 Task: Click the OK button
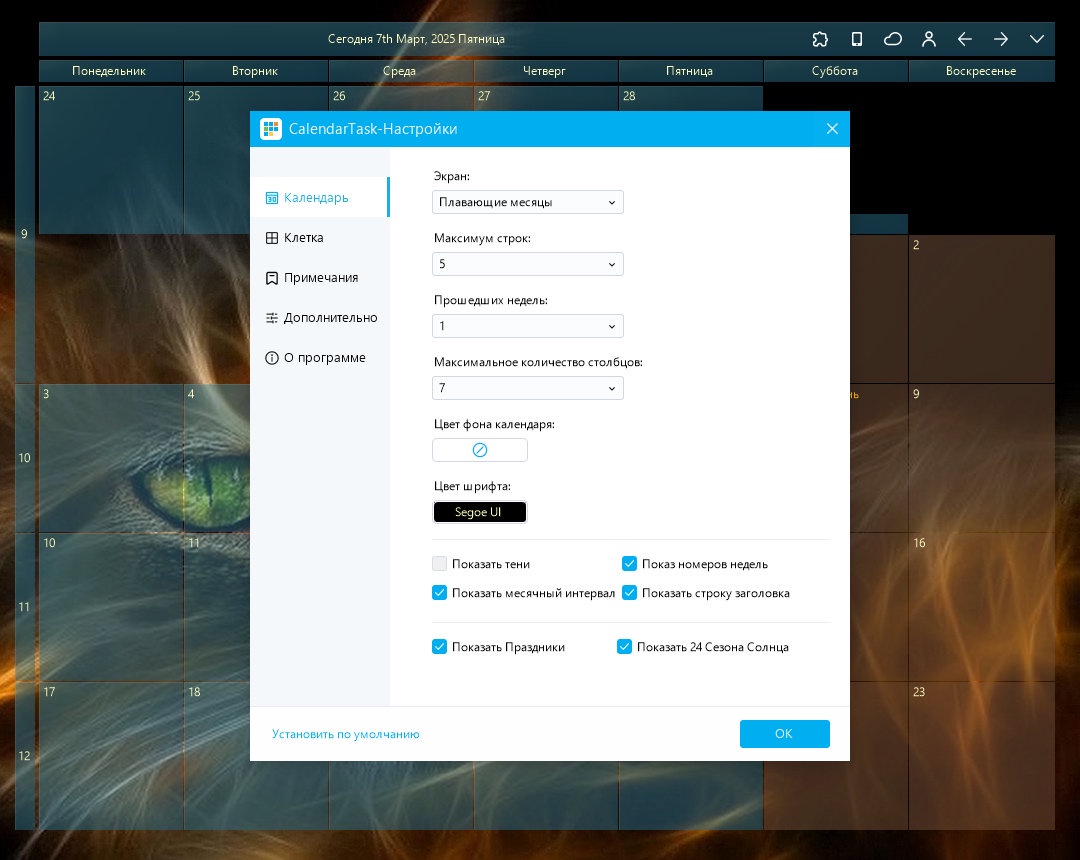click(785, 734)
